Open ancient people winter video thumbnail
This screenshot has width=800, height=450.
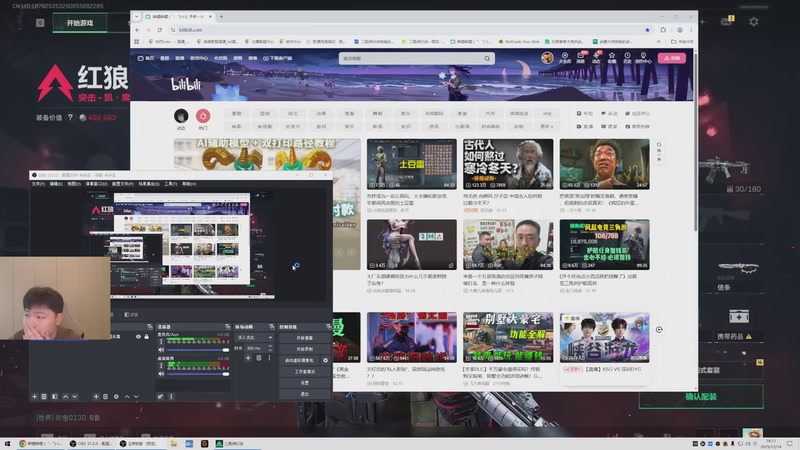pyautogui.click(x=508, y=164)
